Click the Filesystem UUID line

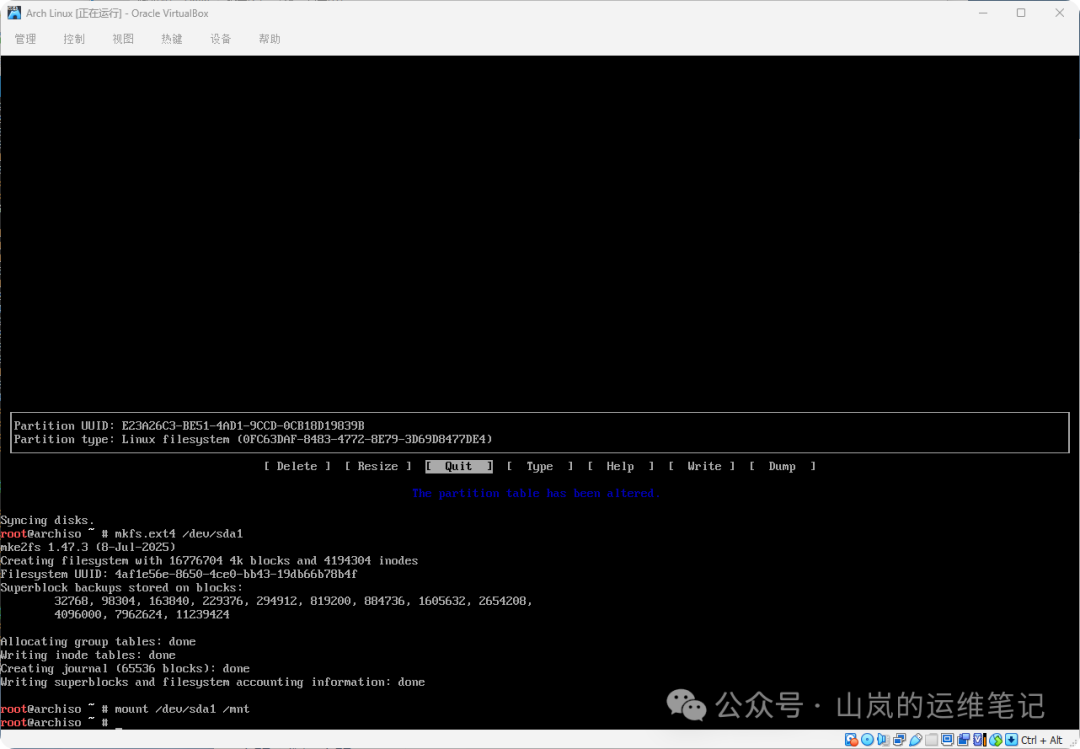tap(179, 574)
